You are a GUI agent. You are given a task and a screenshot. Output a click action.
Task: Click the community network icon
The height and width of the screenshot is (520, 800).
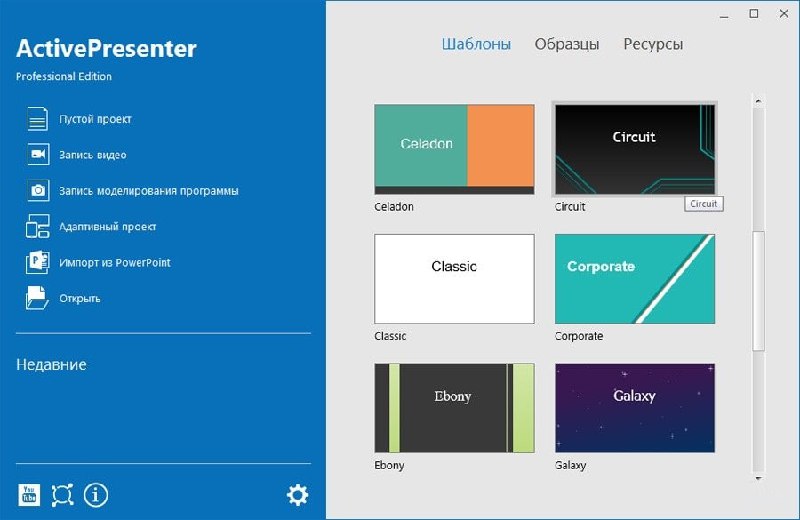[62, 495]
